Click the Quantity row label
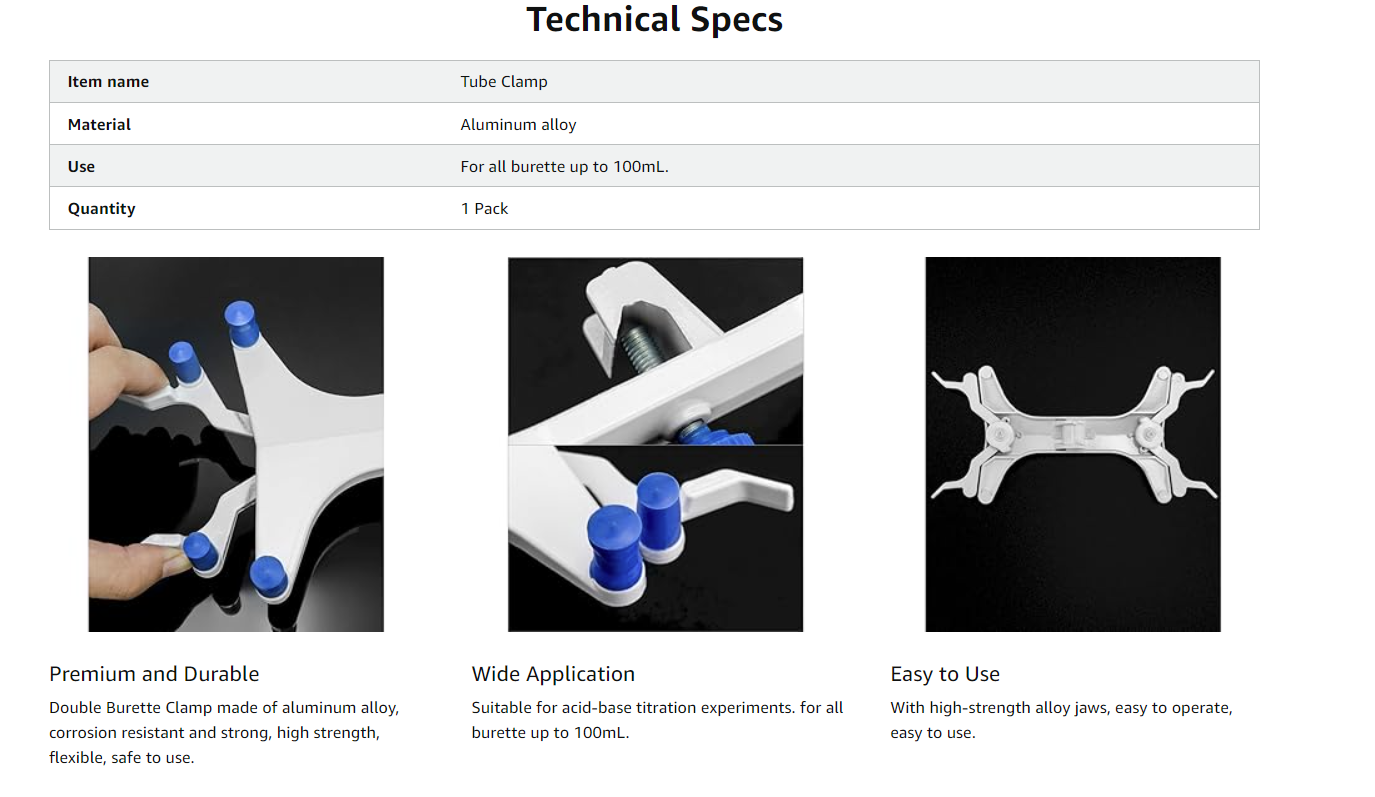Viewport: 1375px width, 797px height. [101, 209]
